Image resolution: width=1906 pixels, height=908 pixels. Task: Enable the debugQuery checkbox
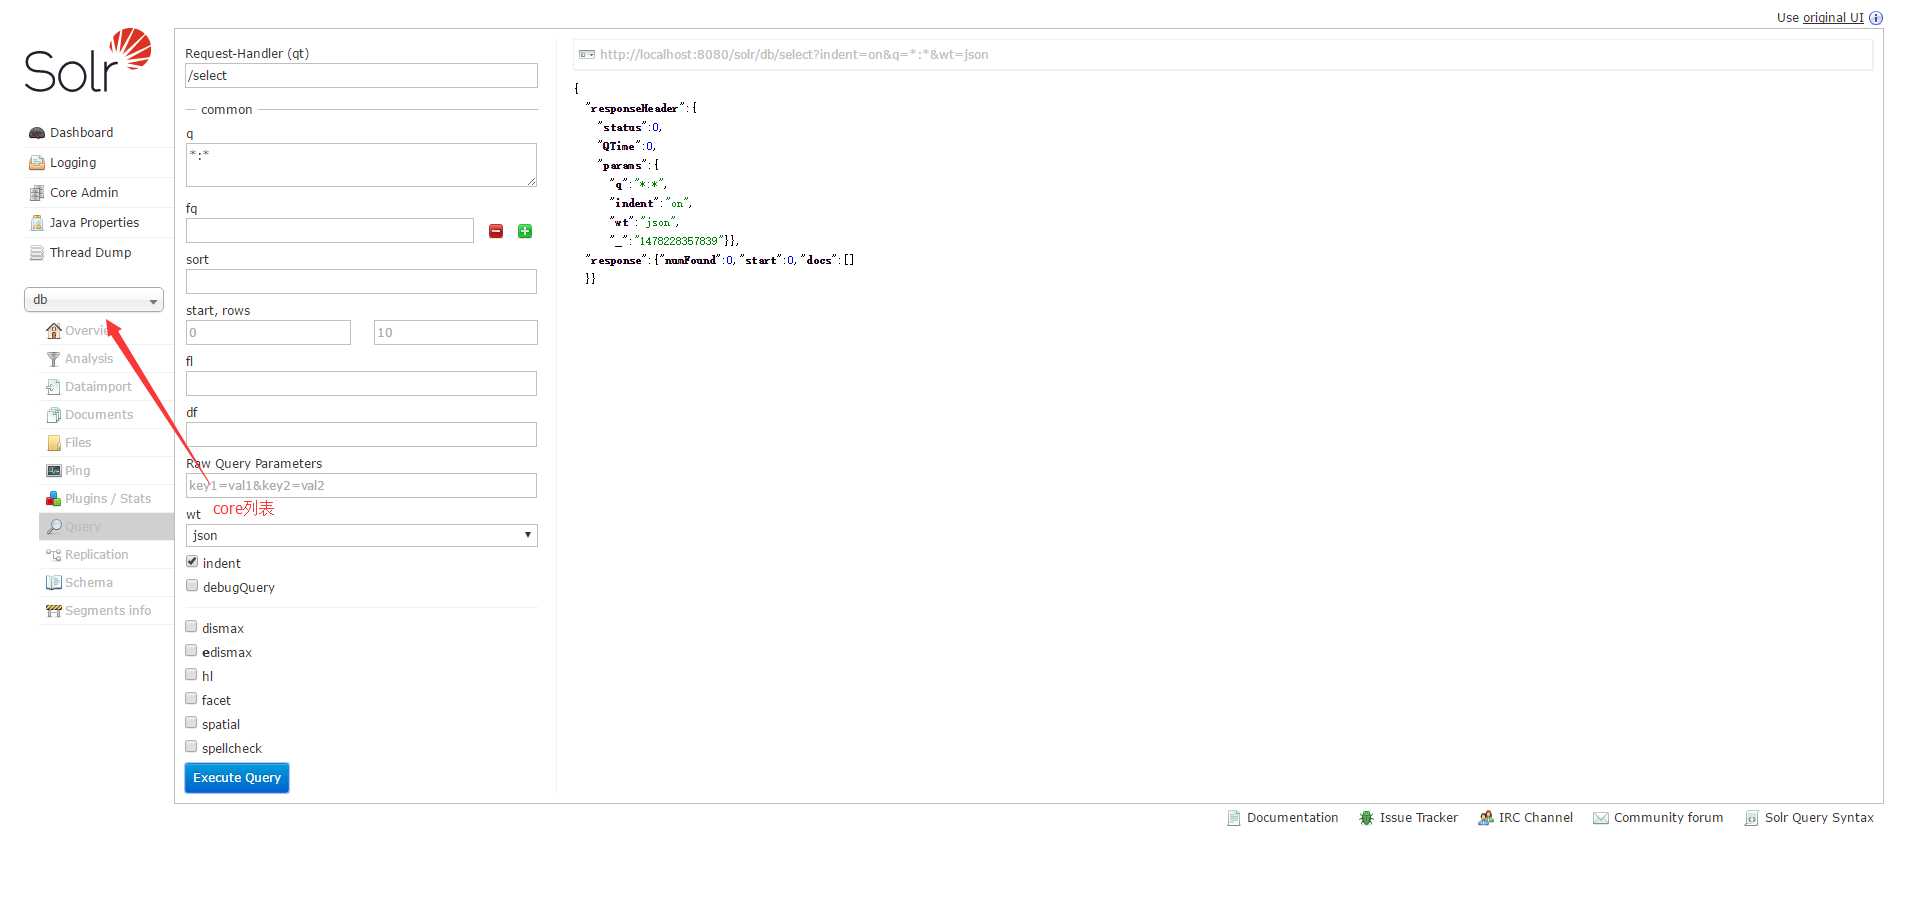click(x=192, y=586)
